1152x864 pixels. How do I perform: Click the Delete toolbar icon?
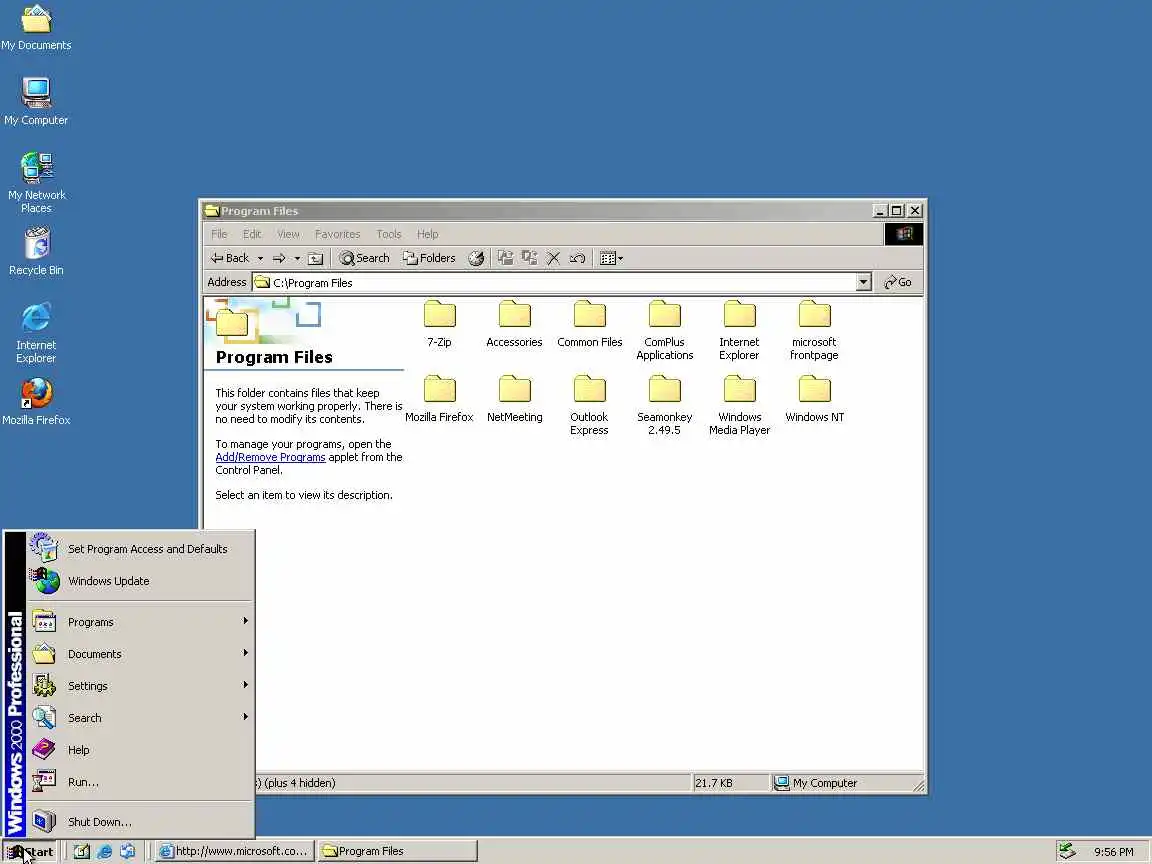click(553, 259)
